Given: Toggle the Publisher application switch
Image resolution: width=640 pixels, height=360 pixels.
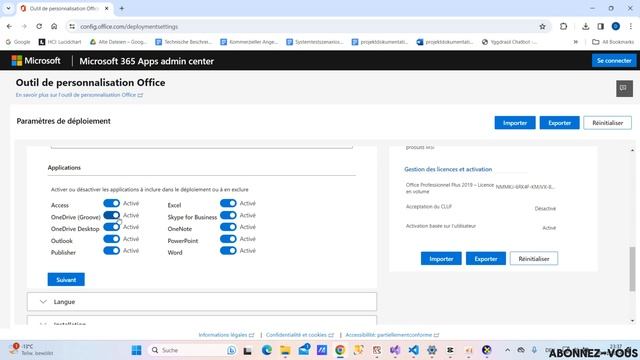Looking at the screenshot, I should [x=111, y=251].
